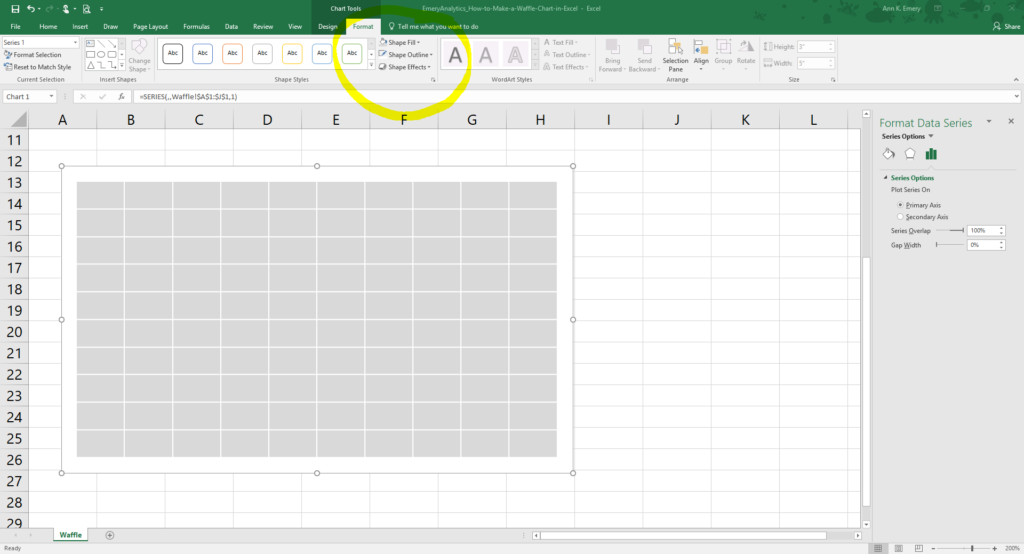Collapse the ribbon with the caret arrow

(1016, 80)
